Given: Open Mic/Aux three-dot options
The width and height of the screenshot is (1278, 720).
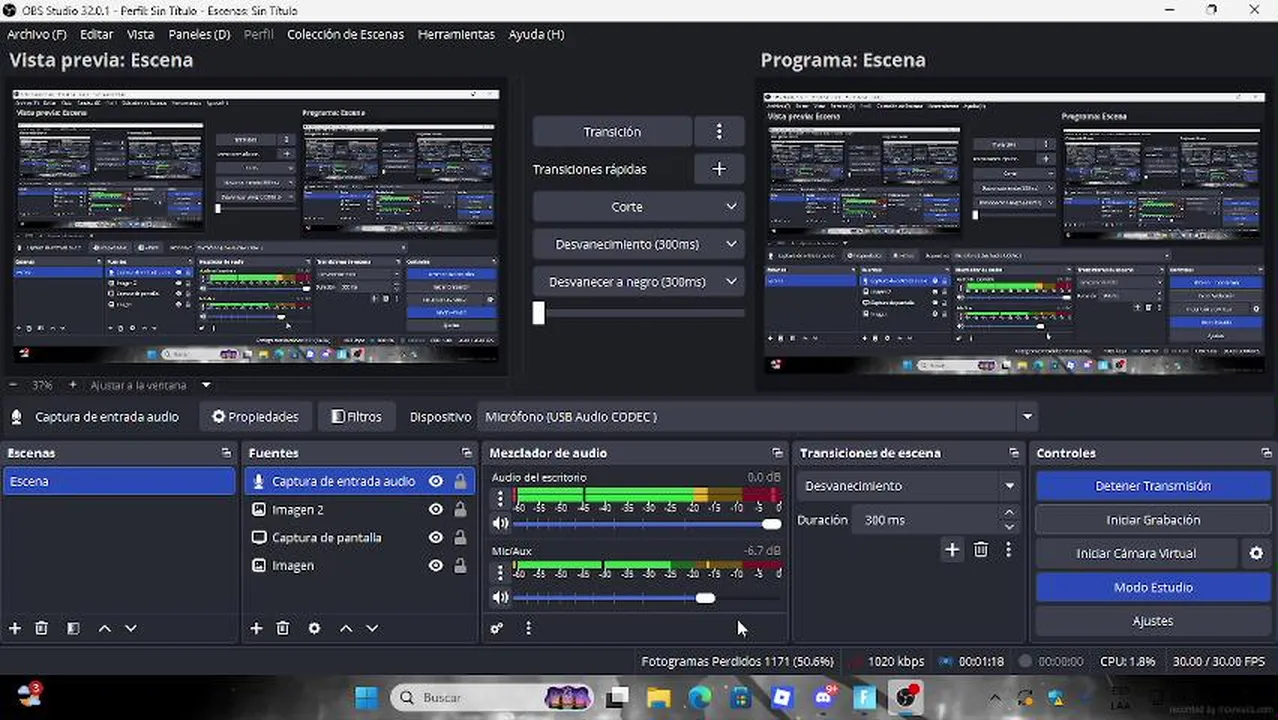Looking at the screenshot, I should click(x=500, y=572).
